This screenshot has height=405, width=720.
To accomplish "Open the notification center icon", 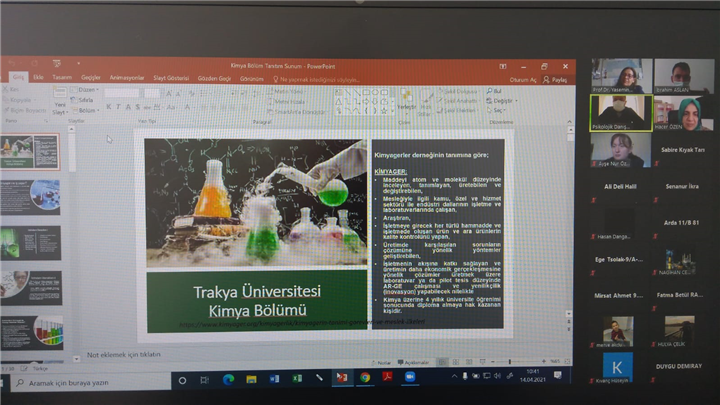I will (x=558, y=375).
